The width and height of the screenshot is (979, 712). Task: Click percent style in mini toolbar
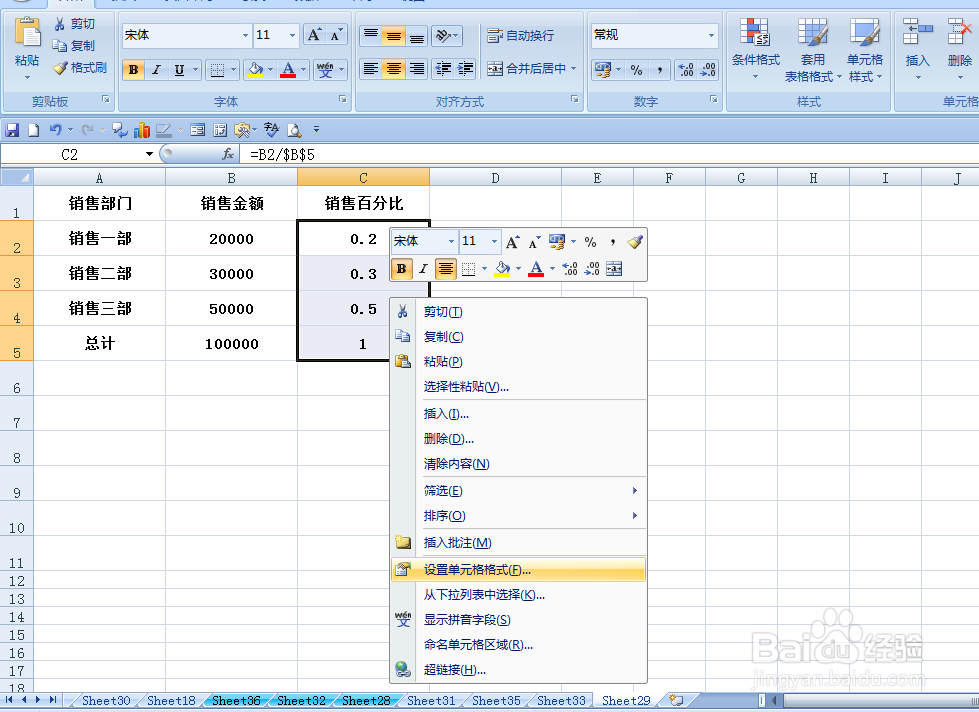[591, 241]
